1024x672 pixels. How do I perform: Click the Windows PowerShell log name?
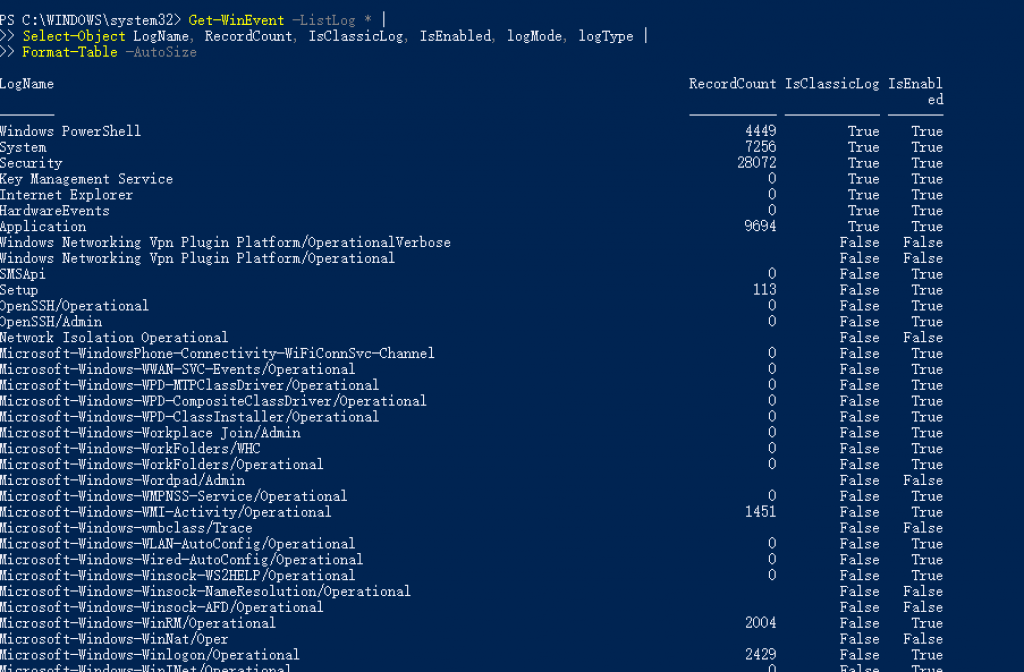click(x=70, y=131)
